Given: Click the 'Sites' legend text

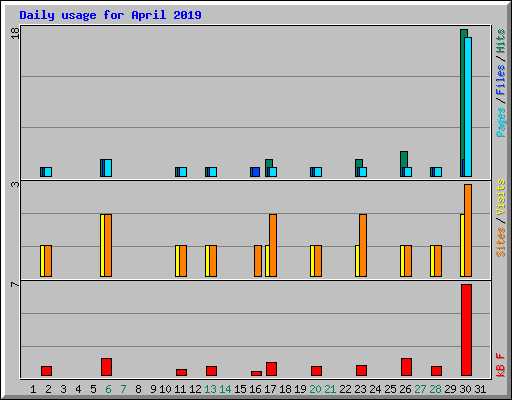Looking at the screenshot, I should pyautogui.click(x=501, y=242).
